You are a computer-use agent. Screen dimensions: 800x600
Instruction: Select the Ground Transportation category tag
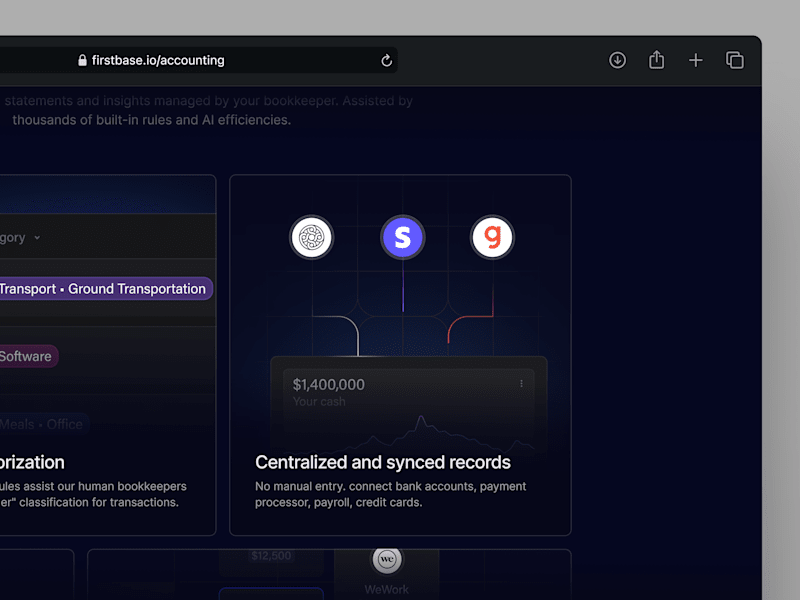[106, 289]
